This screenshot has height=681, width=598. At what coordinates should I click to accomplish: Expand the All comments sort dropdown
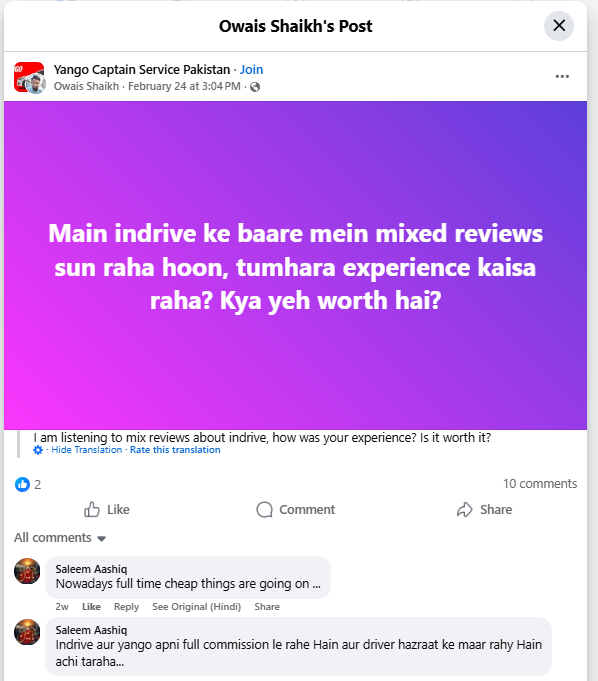[x=60, y=538]
